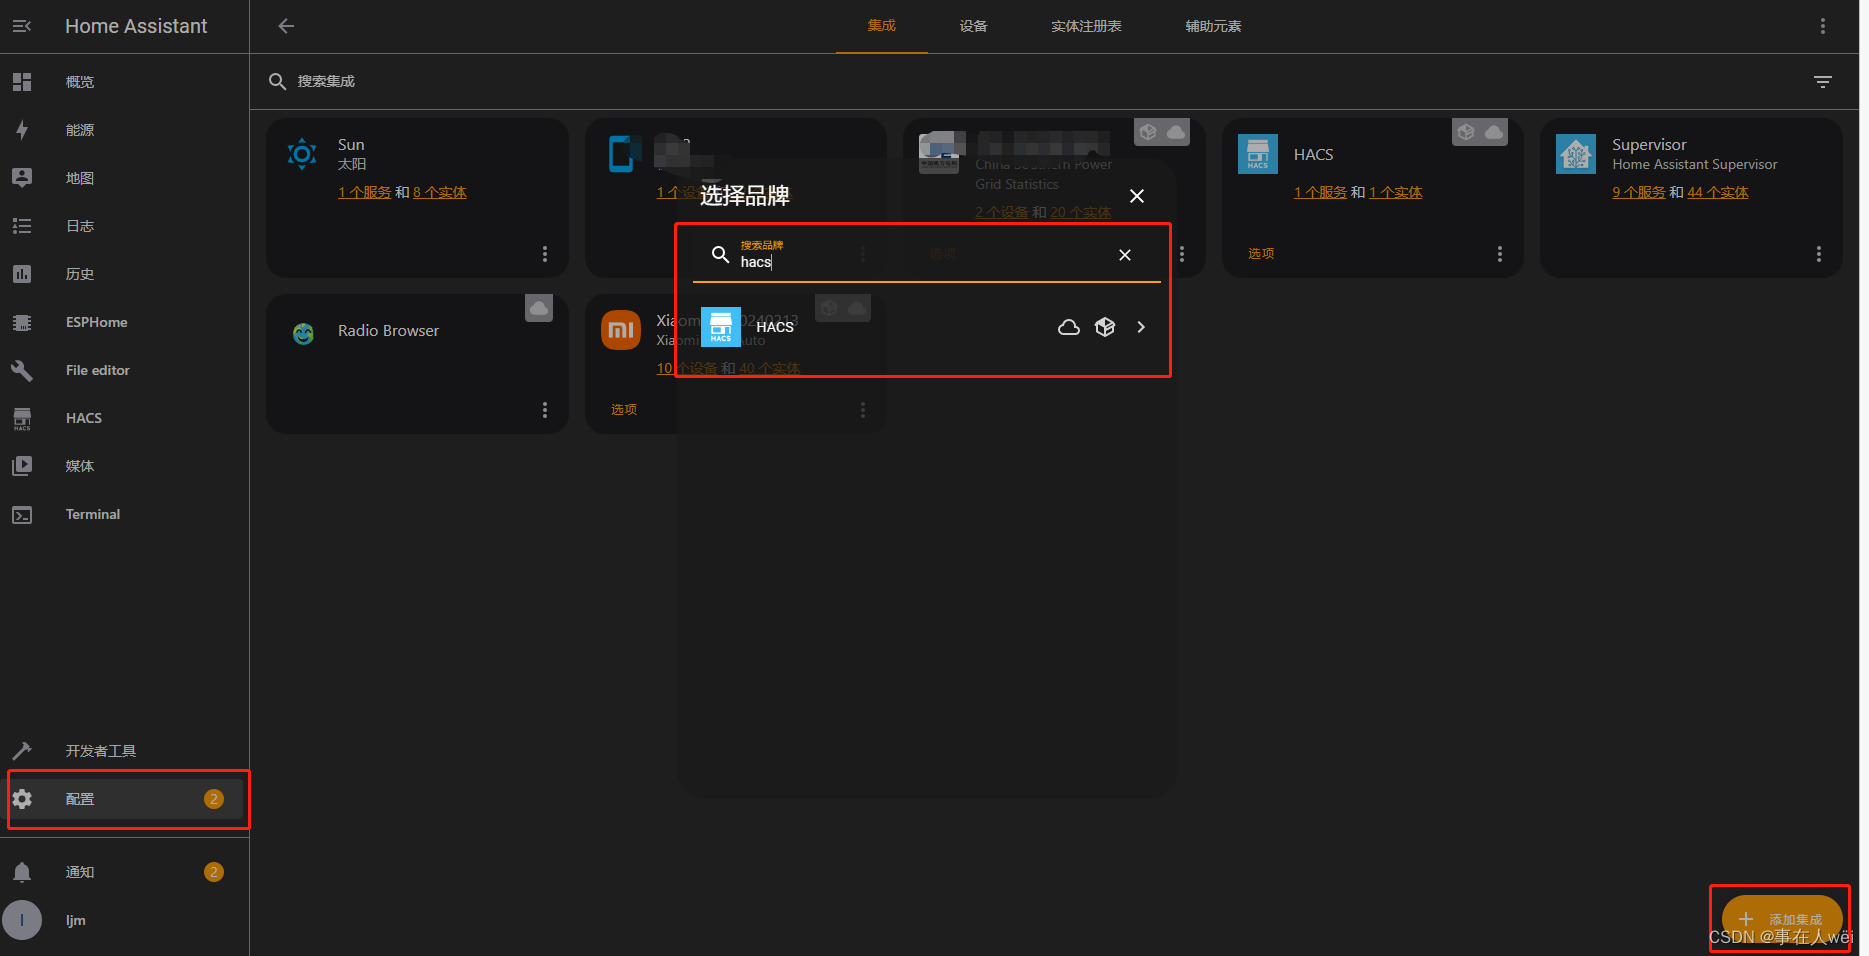Expand the HACS result chevron
Screen dimensions: 1869x956
[x=1141, y=327]
